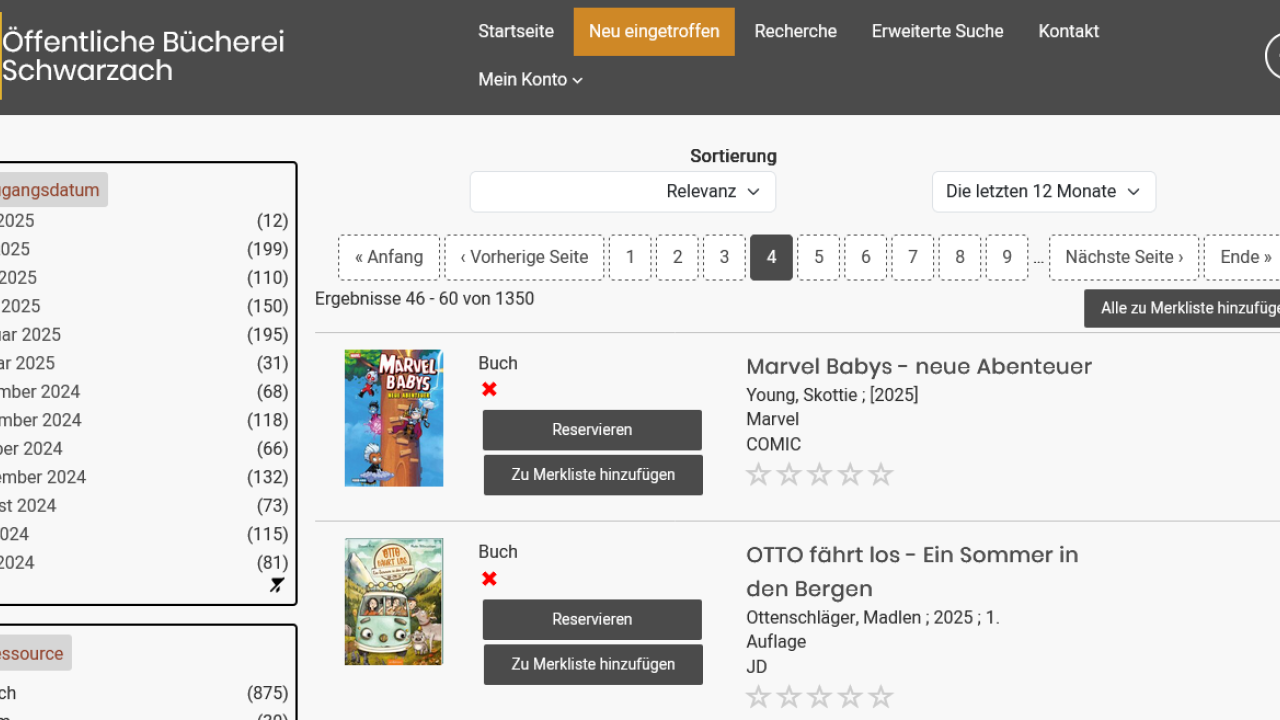Click 'Ergebnisse 46 - 60 von 1350' text
Screen dimensions: 1280x720
[424, 299]
